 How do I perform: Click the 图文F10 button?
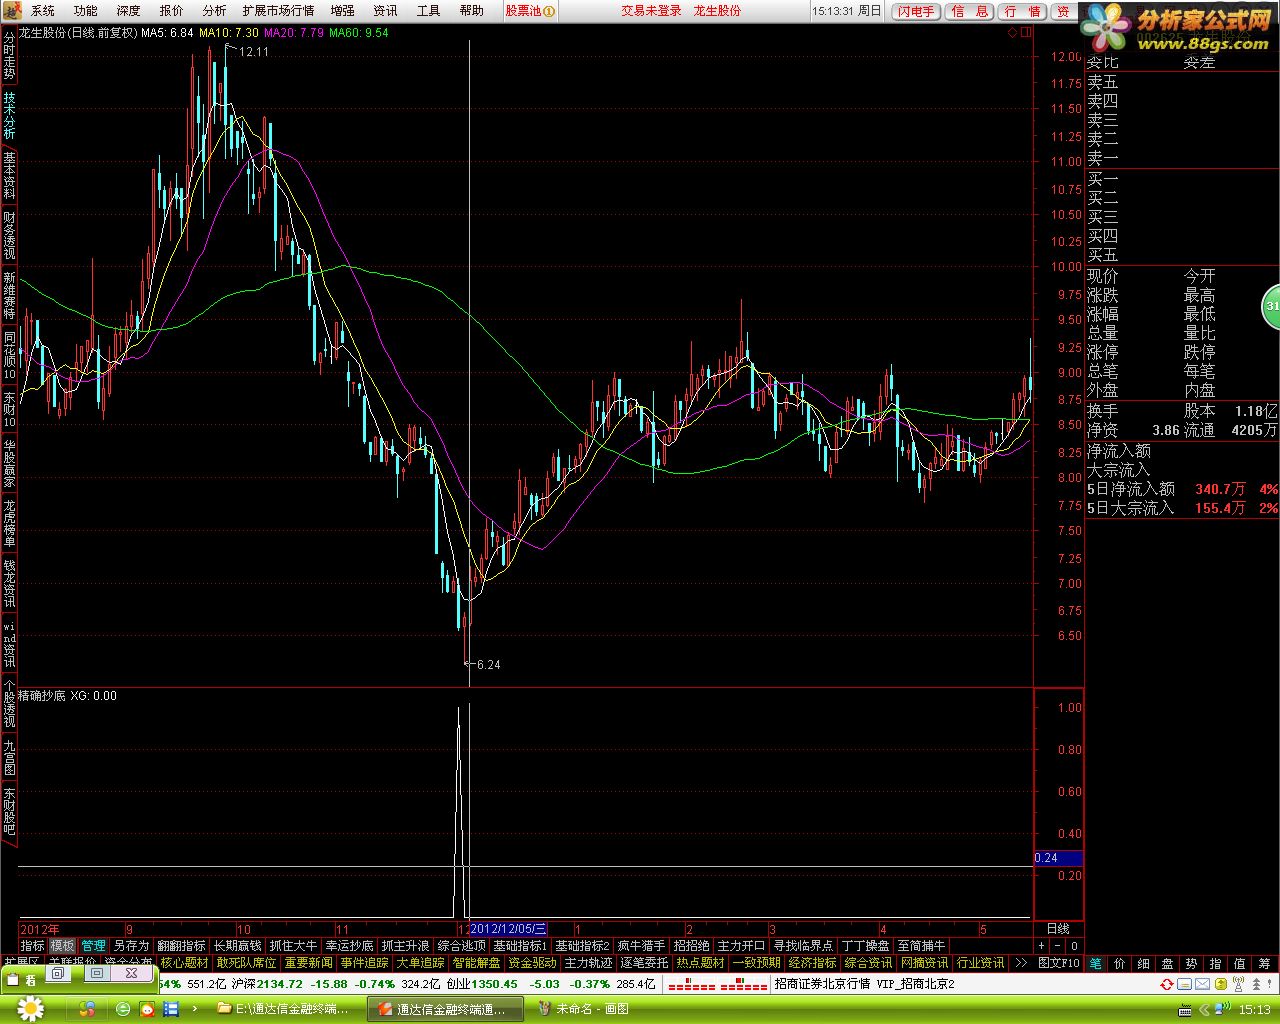[x=1058, y=963]
